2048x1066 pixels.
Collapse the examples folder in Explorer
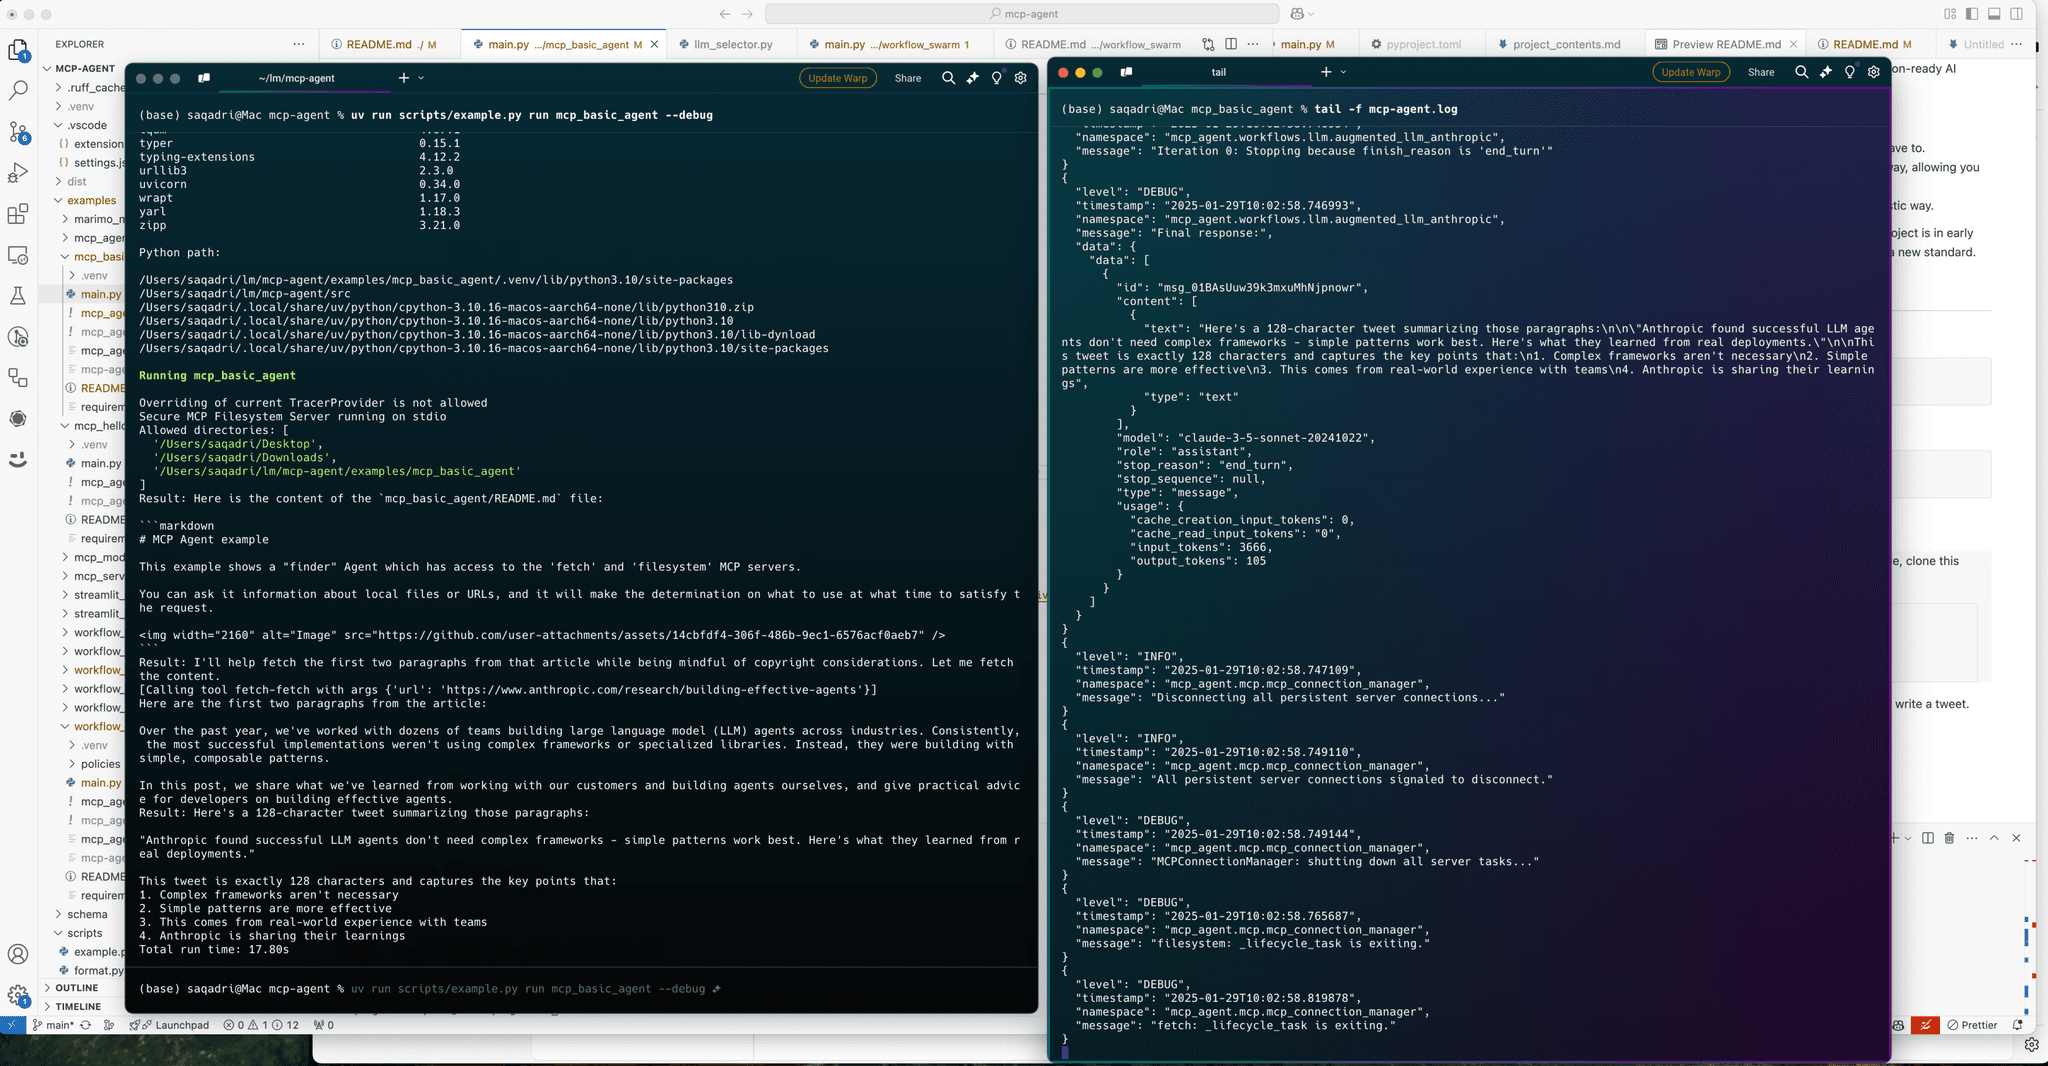click(89, 200)
